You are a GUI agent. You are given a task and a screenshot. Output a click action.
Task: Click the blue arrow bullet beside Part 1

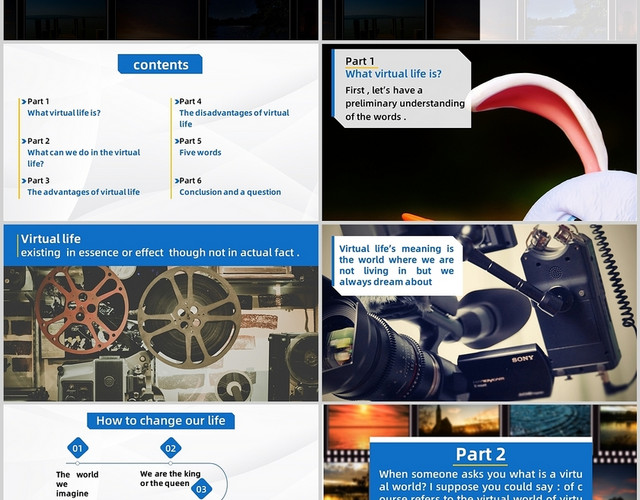click(x=24, y=102)
